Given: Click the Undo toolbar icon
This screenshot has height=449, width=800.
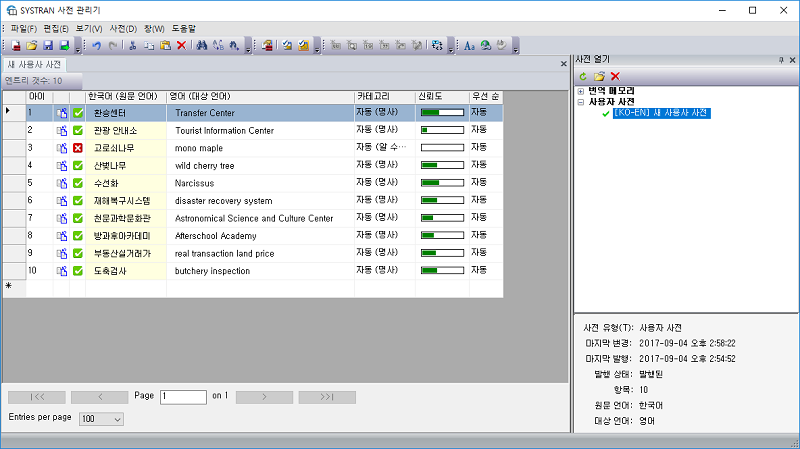Looking at the screenshot, I should (96, 45).
